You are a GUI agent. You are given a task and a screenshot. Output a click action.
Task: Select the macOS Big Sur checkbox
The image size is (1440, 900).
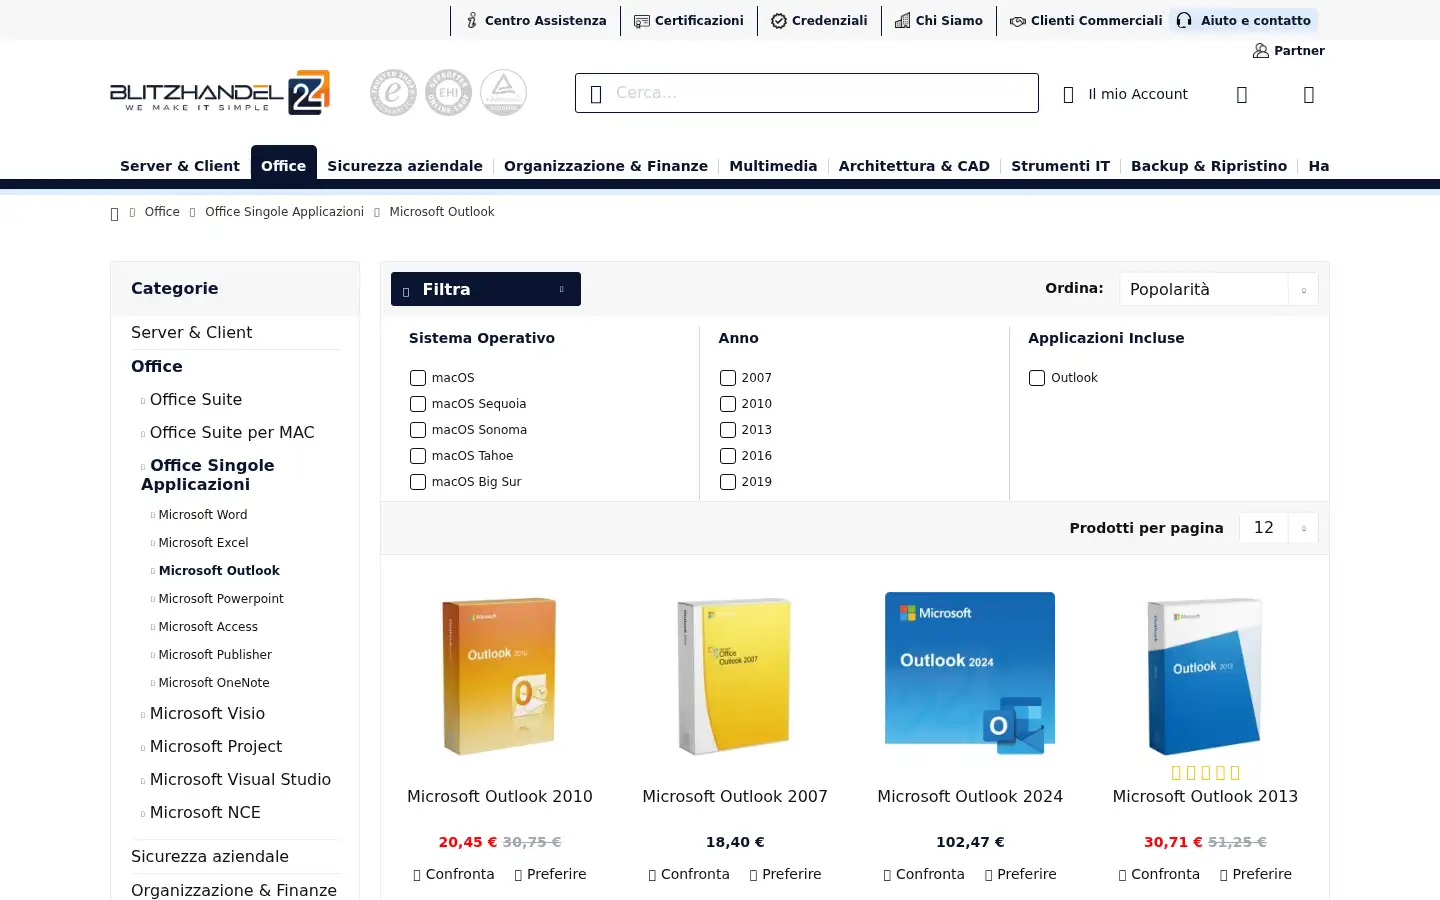[x=418, y=482]
